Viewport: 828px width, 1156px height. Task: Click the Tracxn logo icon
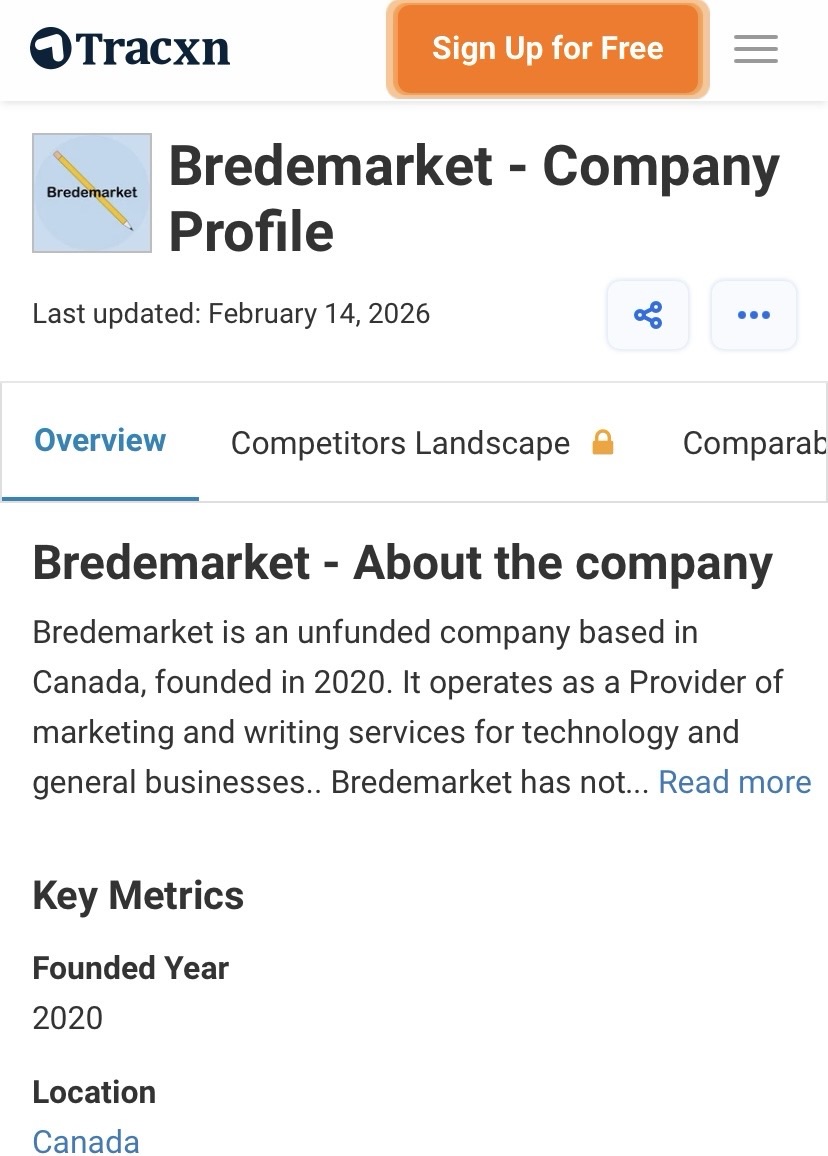coord(51,48)
